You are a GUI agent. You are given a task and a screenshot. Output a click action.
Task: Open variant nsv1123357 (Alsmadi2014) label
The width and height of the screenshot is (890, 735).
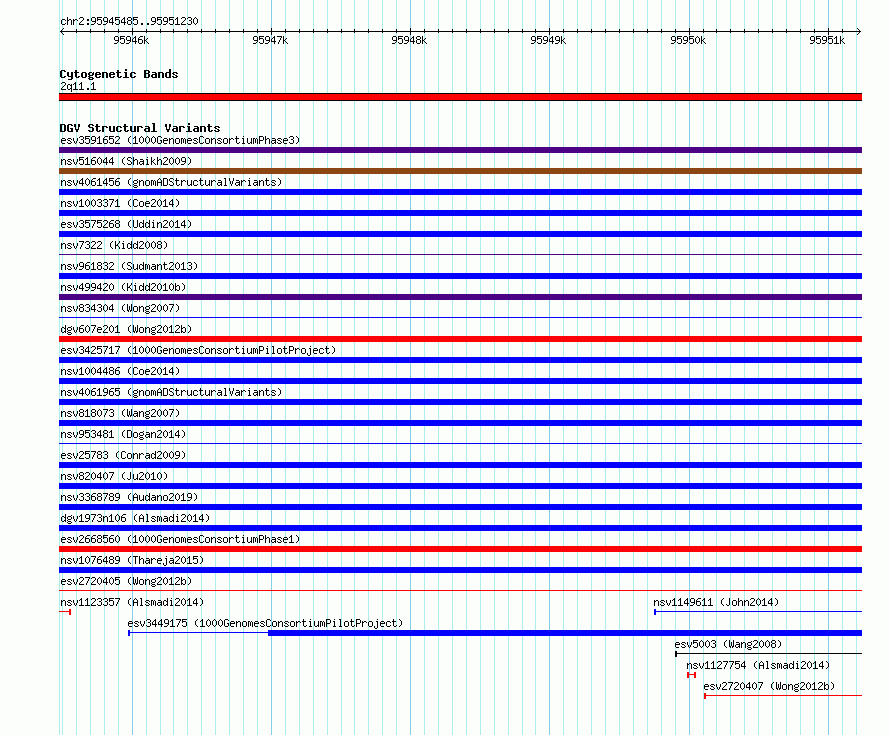132,602
